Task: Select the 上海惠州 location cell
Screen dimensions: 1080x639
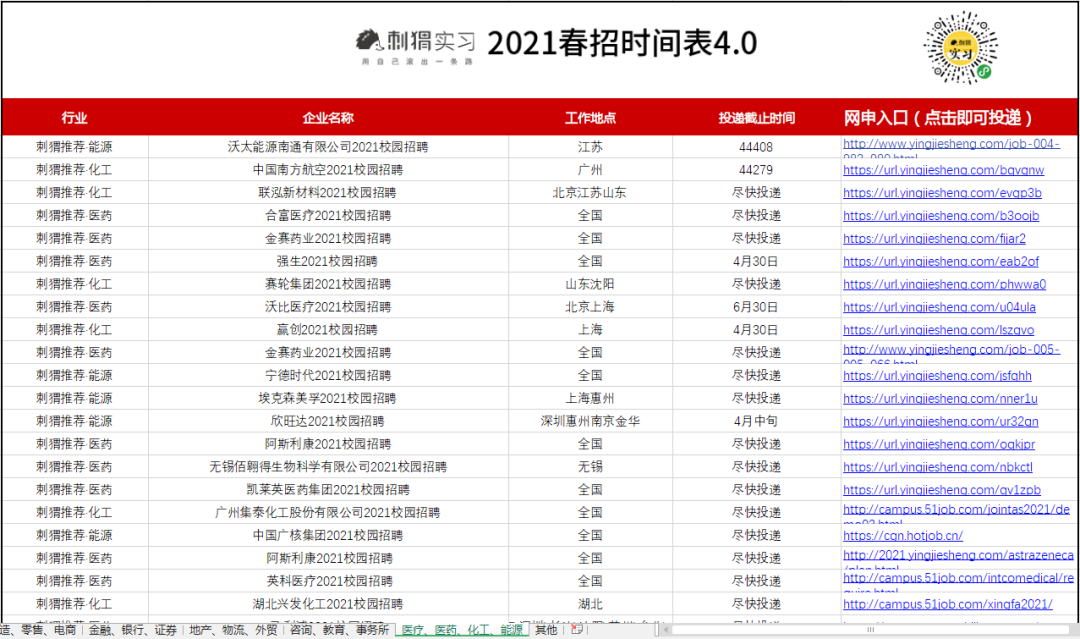Action: pyautogui.click(x=590, y=398)
